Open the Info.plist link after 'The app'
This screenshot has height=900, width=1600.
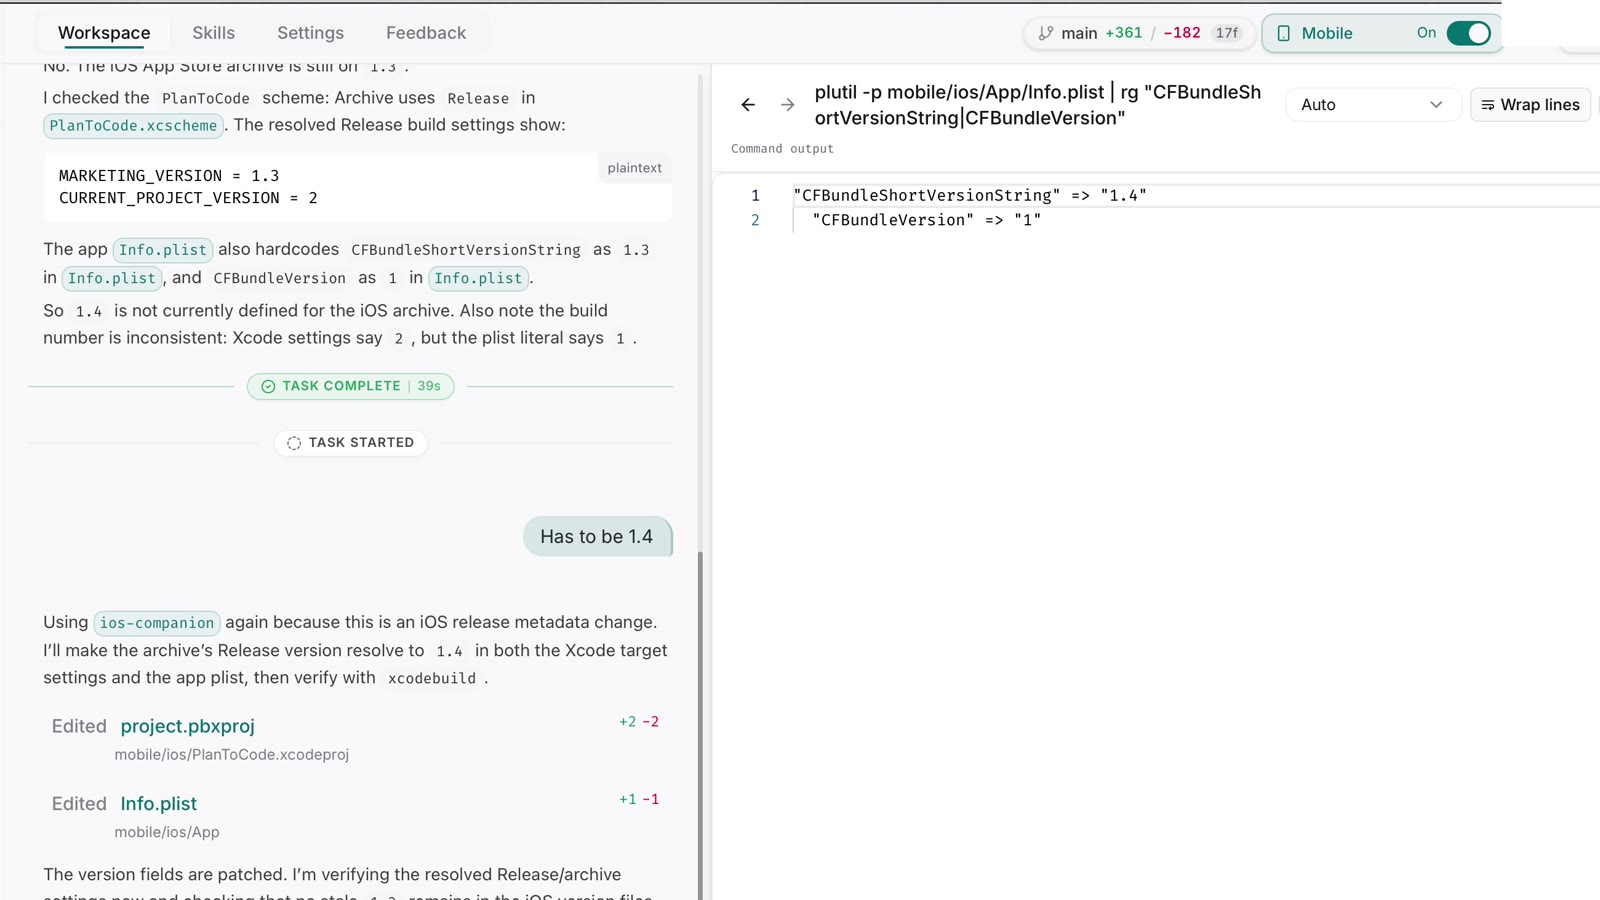pos(163,250)
